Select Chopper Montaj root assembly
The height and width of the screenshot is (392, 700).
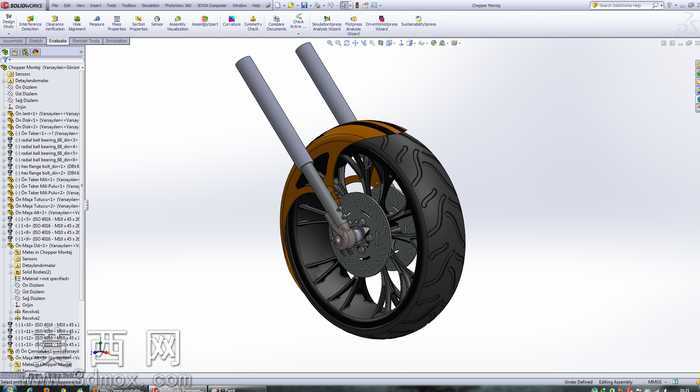(44, 67)
